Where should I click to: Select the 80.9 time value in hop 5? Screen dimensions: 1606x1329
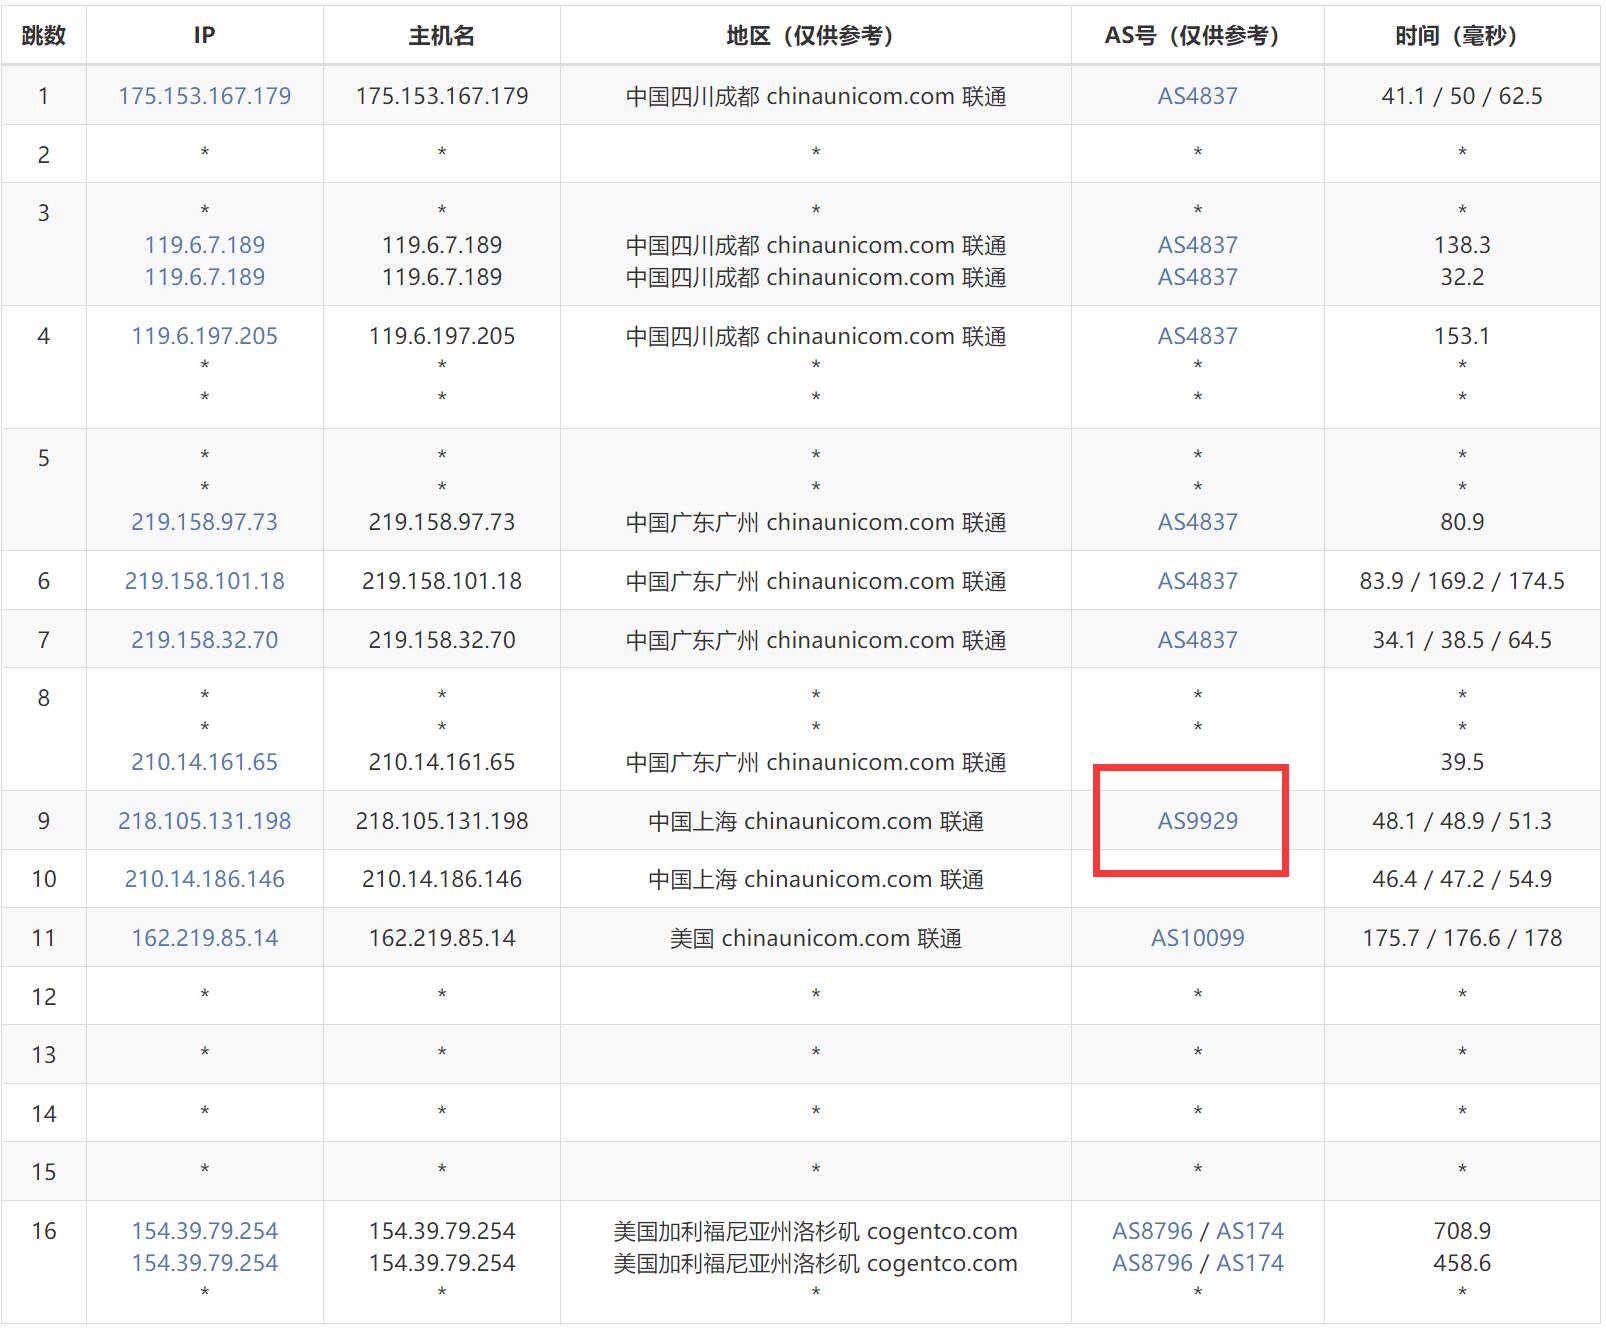tap(1462, 522)
